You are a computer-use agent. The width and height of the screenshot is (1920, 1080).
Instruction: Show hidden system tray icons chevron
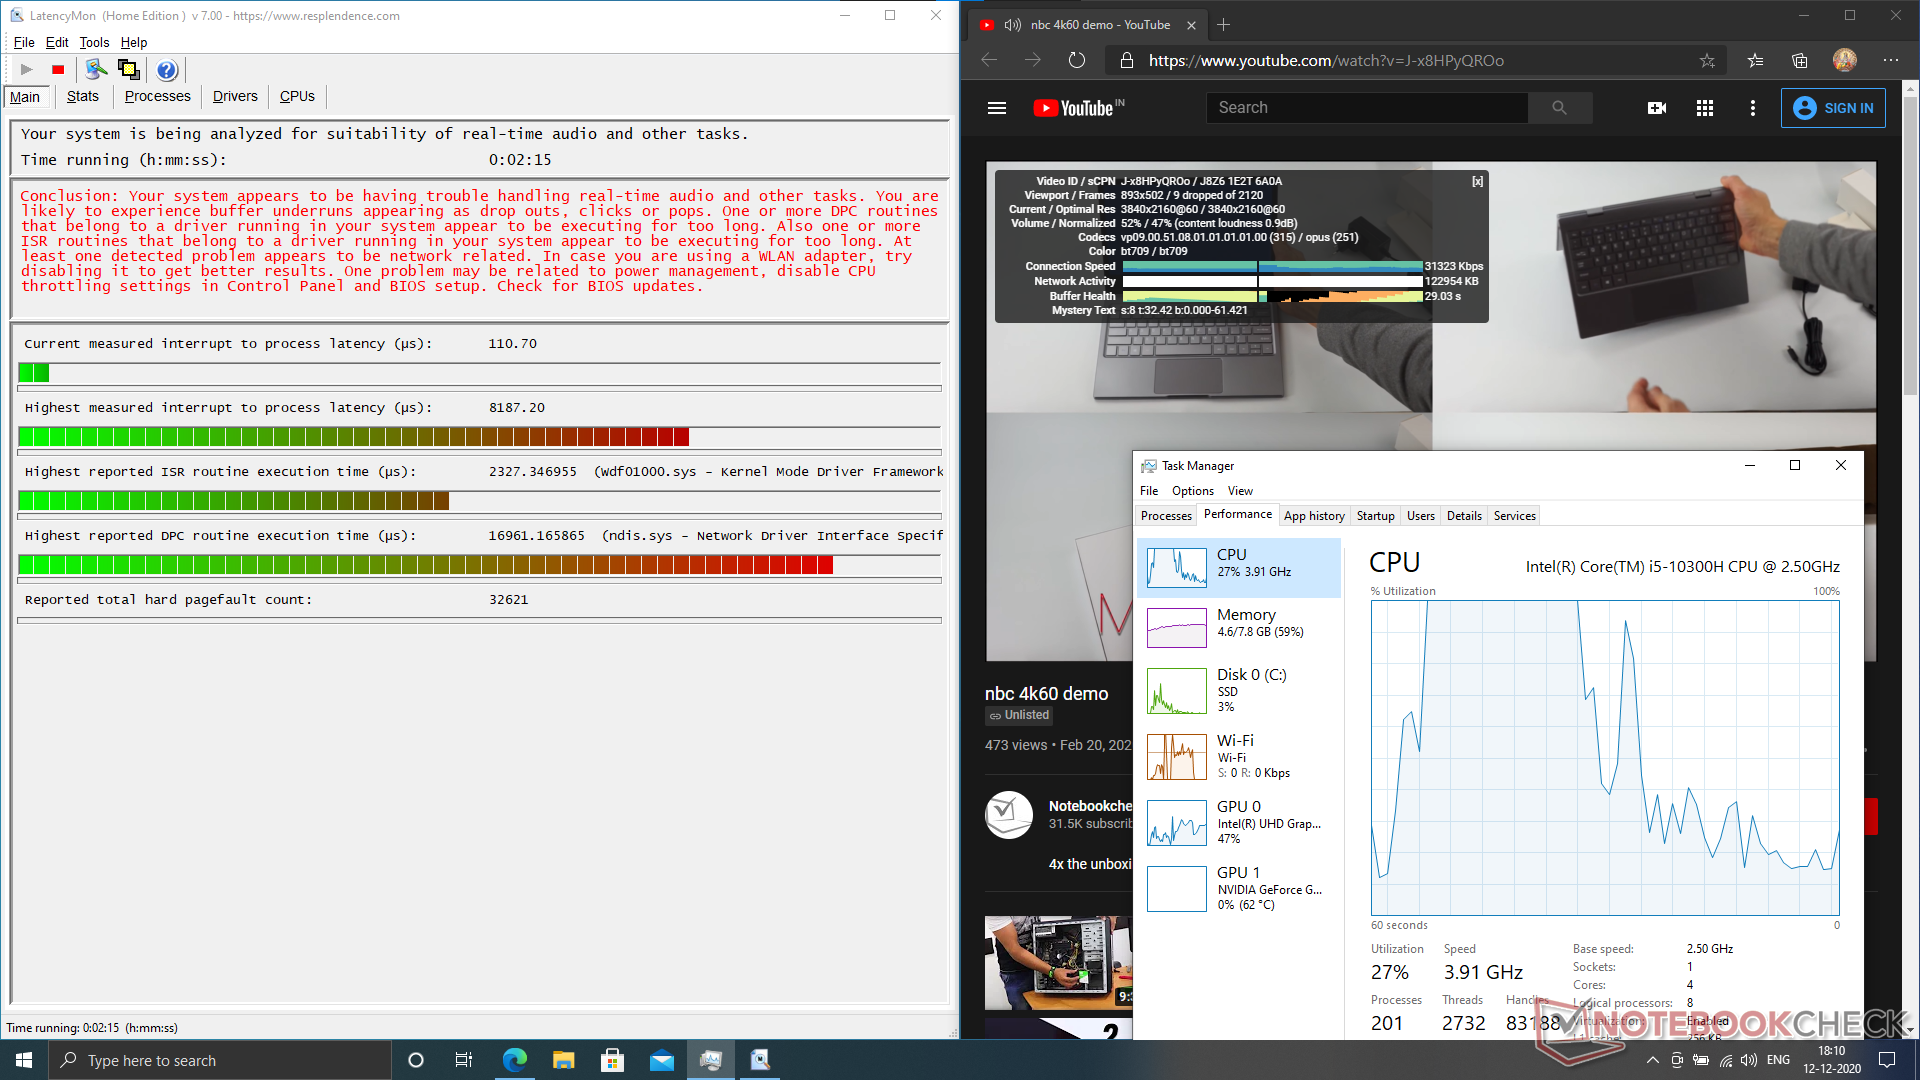[1652, 1060]
